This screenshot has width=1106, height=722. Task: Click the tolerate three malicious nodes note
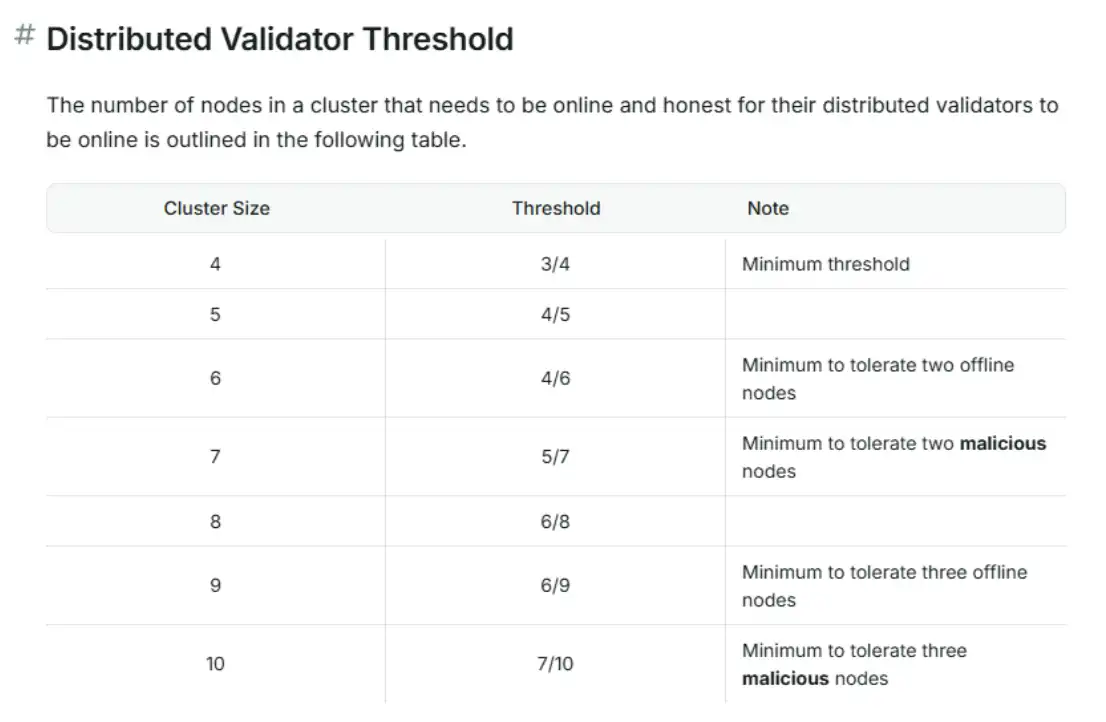854,664
